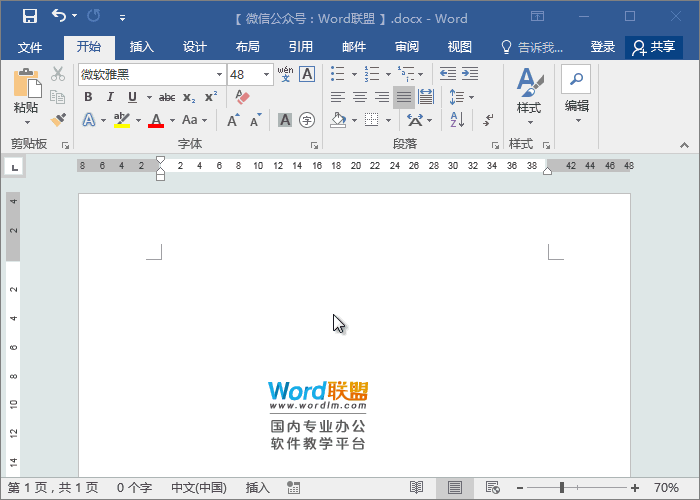
Task: Decrease font size with smaller A
Action: point(255,120)
